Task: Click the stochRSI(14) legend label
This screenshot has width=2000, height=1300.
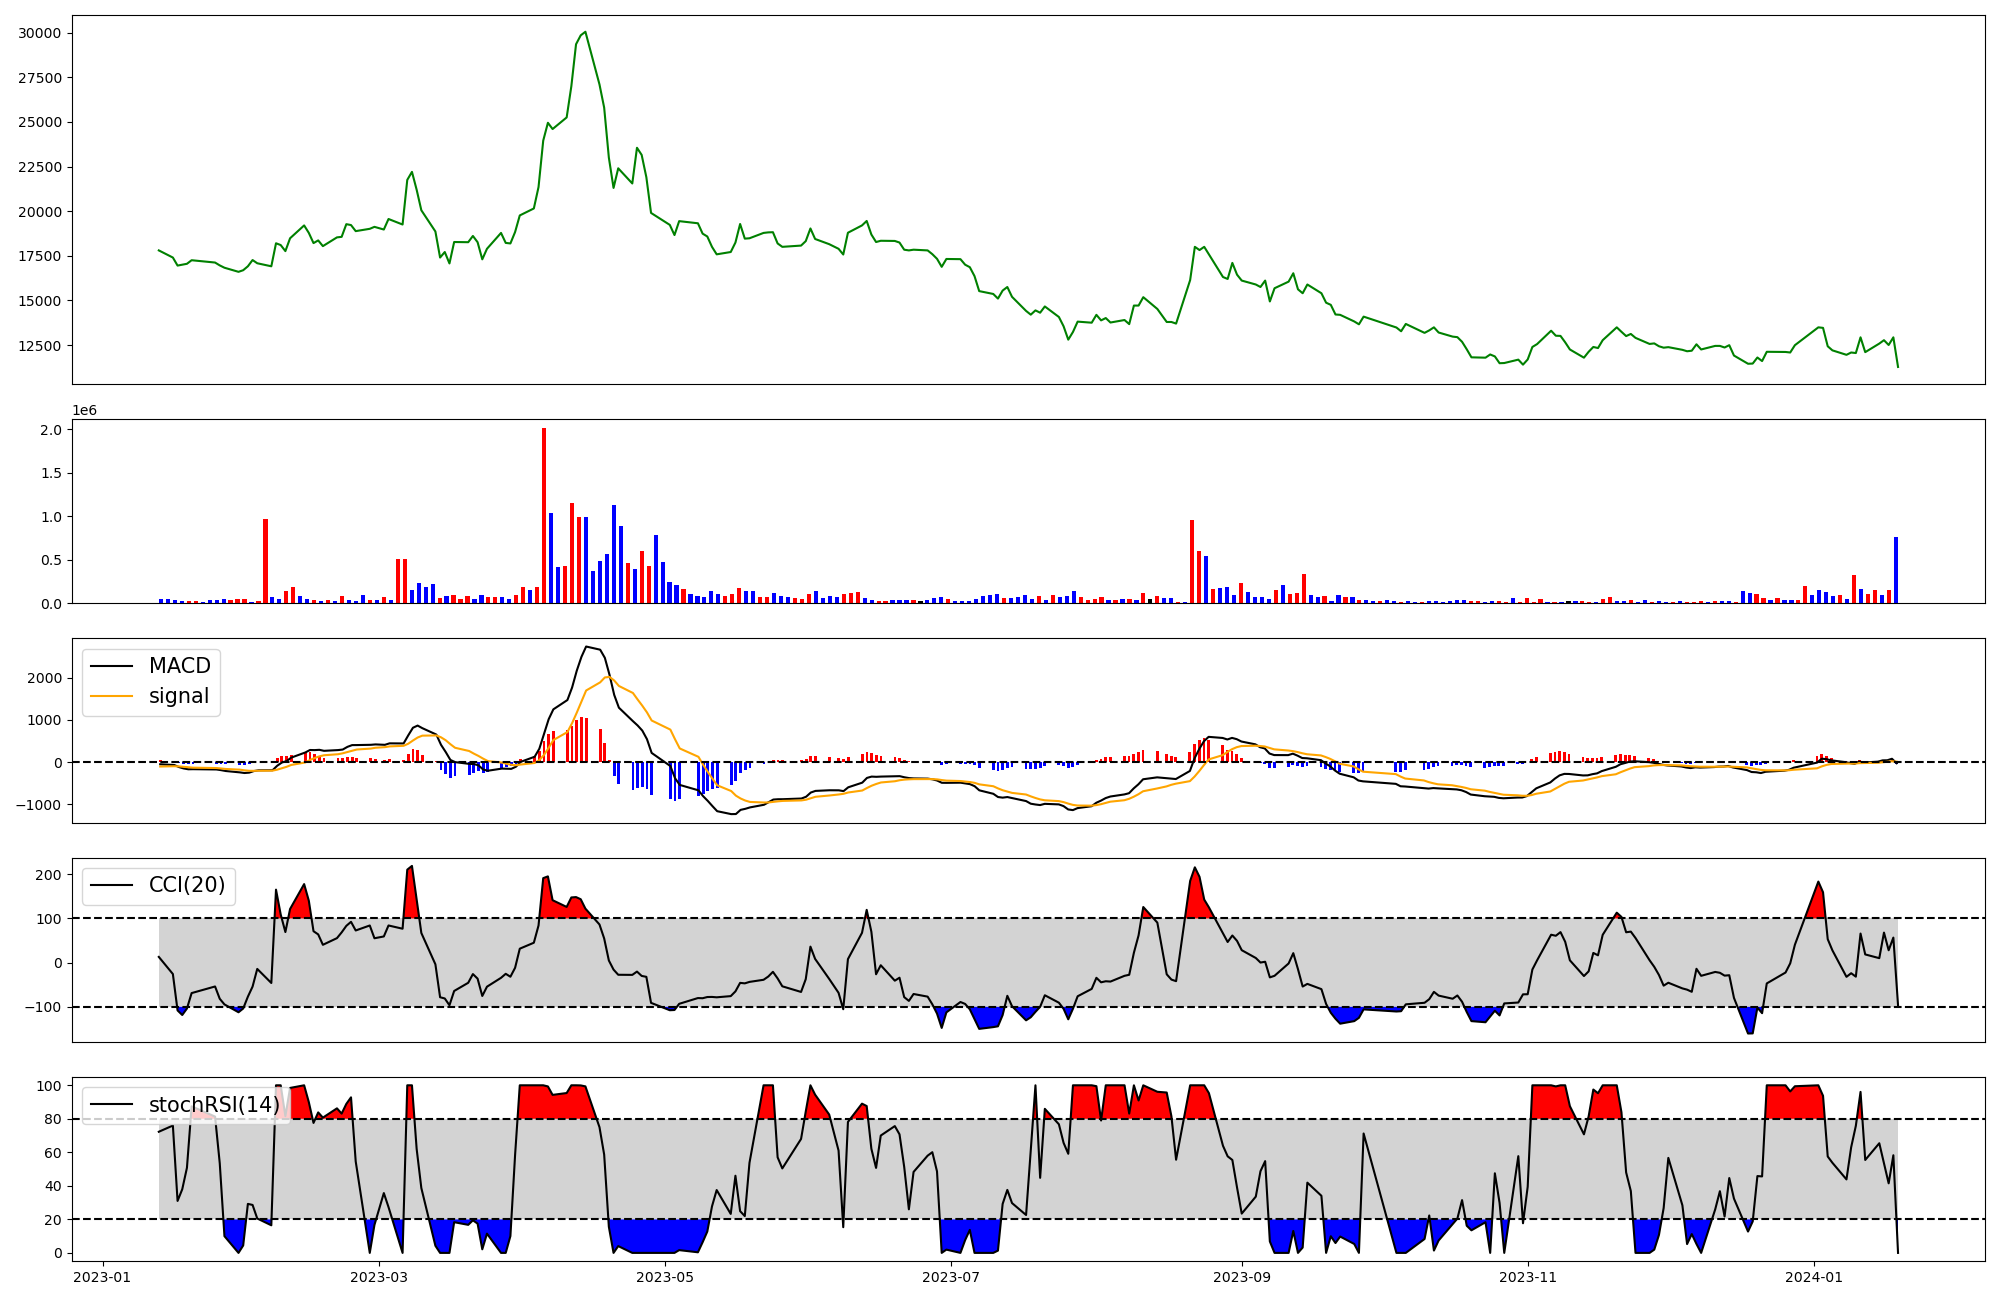Action: 215,1105
